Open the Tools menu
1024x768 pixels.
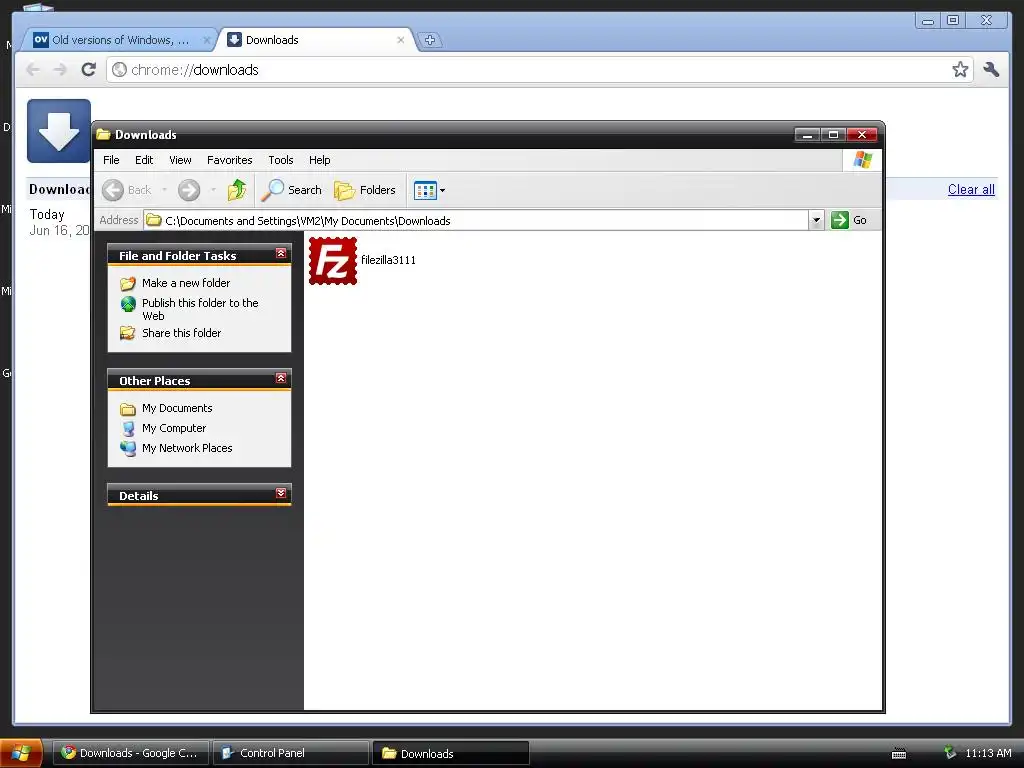[x=281, y=160]
